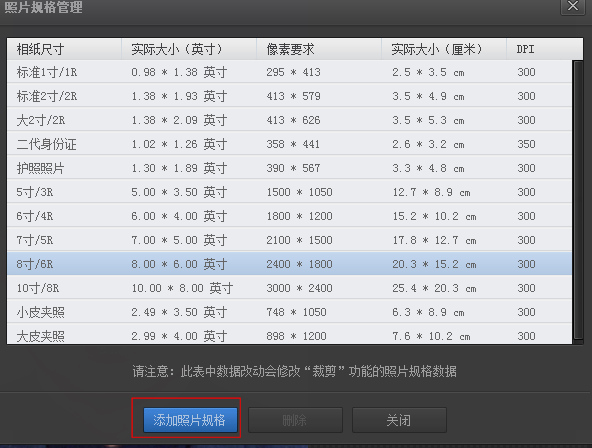Select the 大皮夹照 row
Viewport: 592px width, 448px height.
coord(289,334)
